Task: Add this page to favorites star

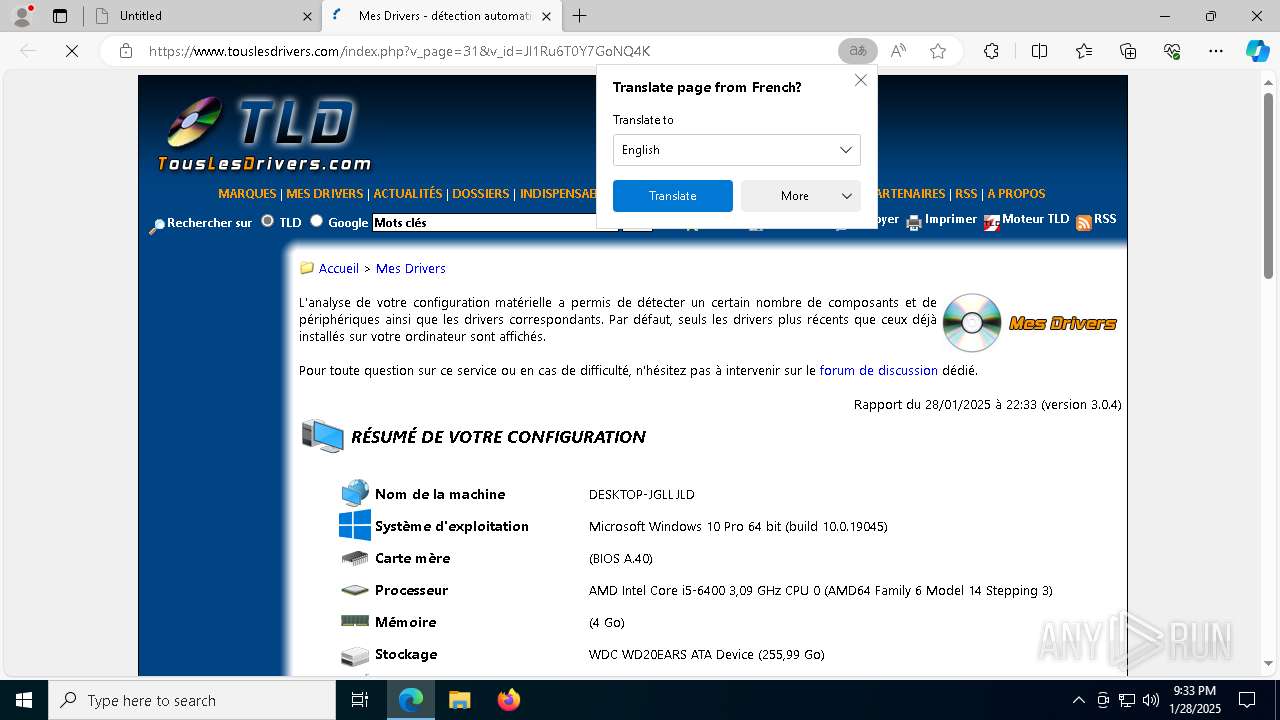Action: (x=938, y=51)
